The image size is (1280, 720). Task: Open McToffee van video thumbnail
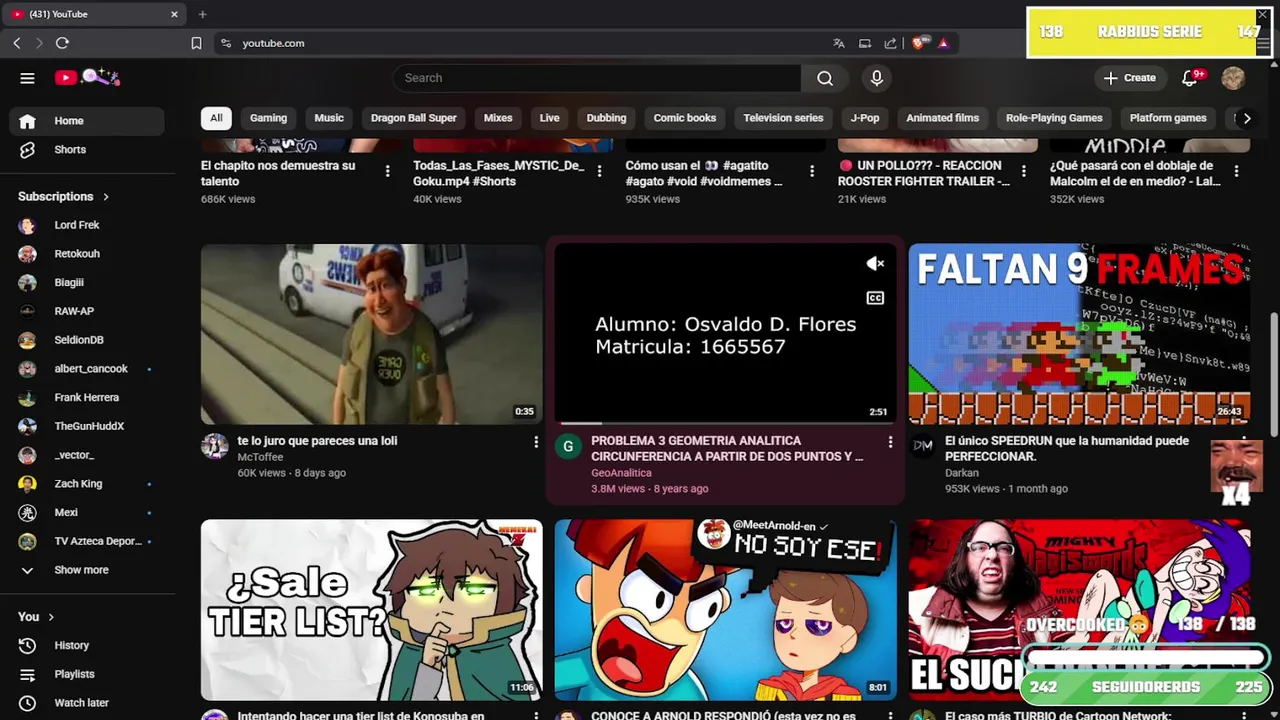[x=371, y=334]
